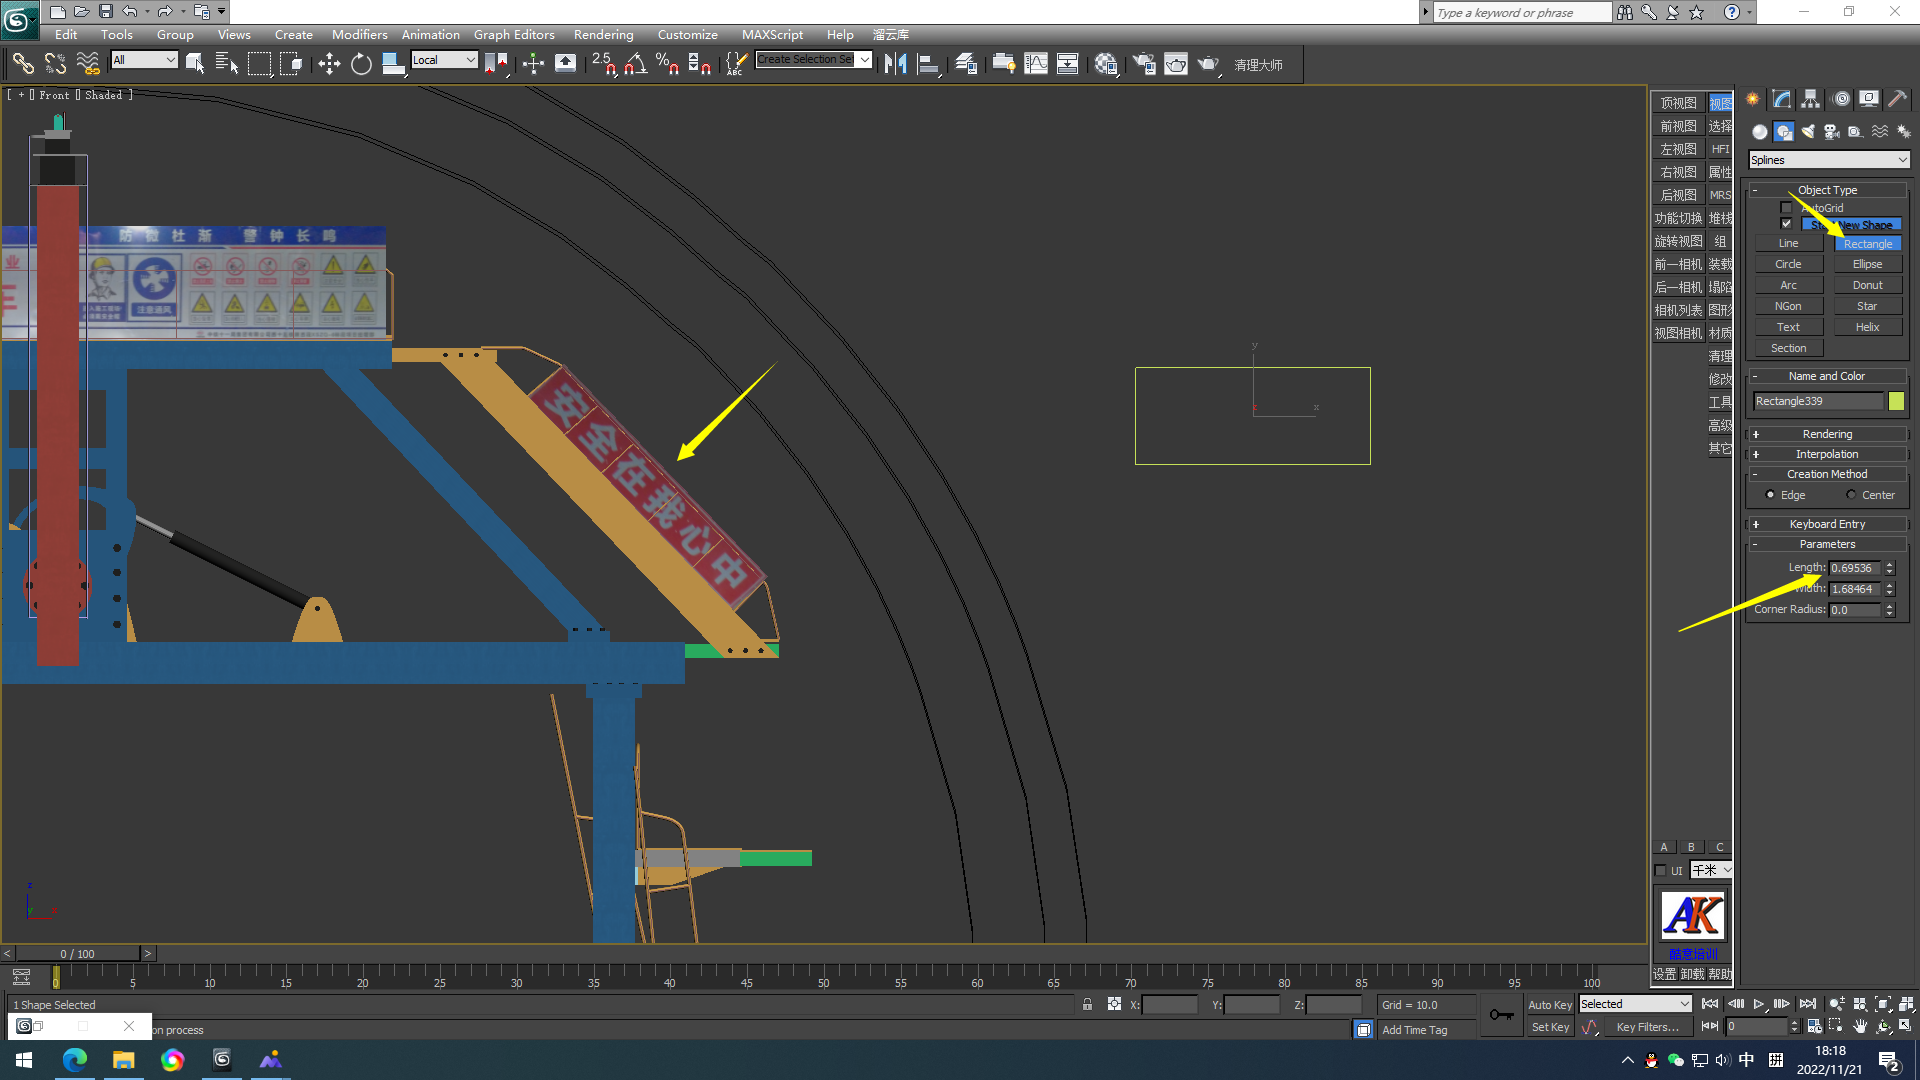Click the Corner Radius input field
Screen dimensions: 1920x1080
1853,609
